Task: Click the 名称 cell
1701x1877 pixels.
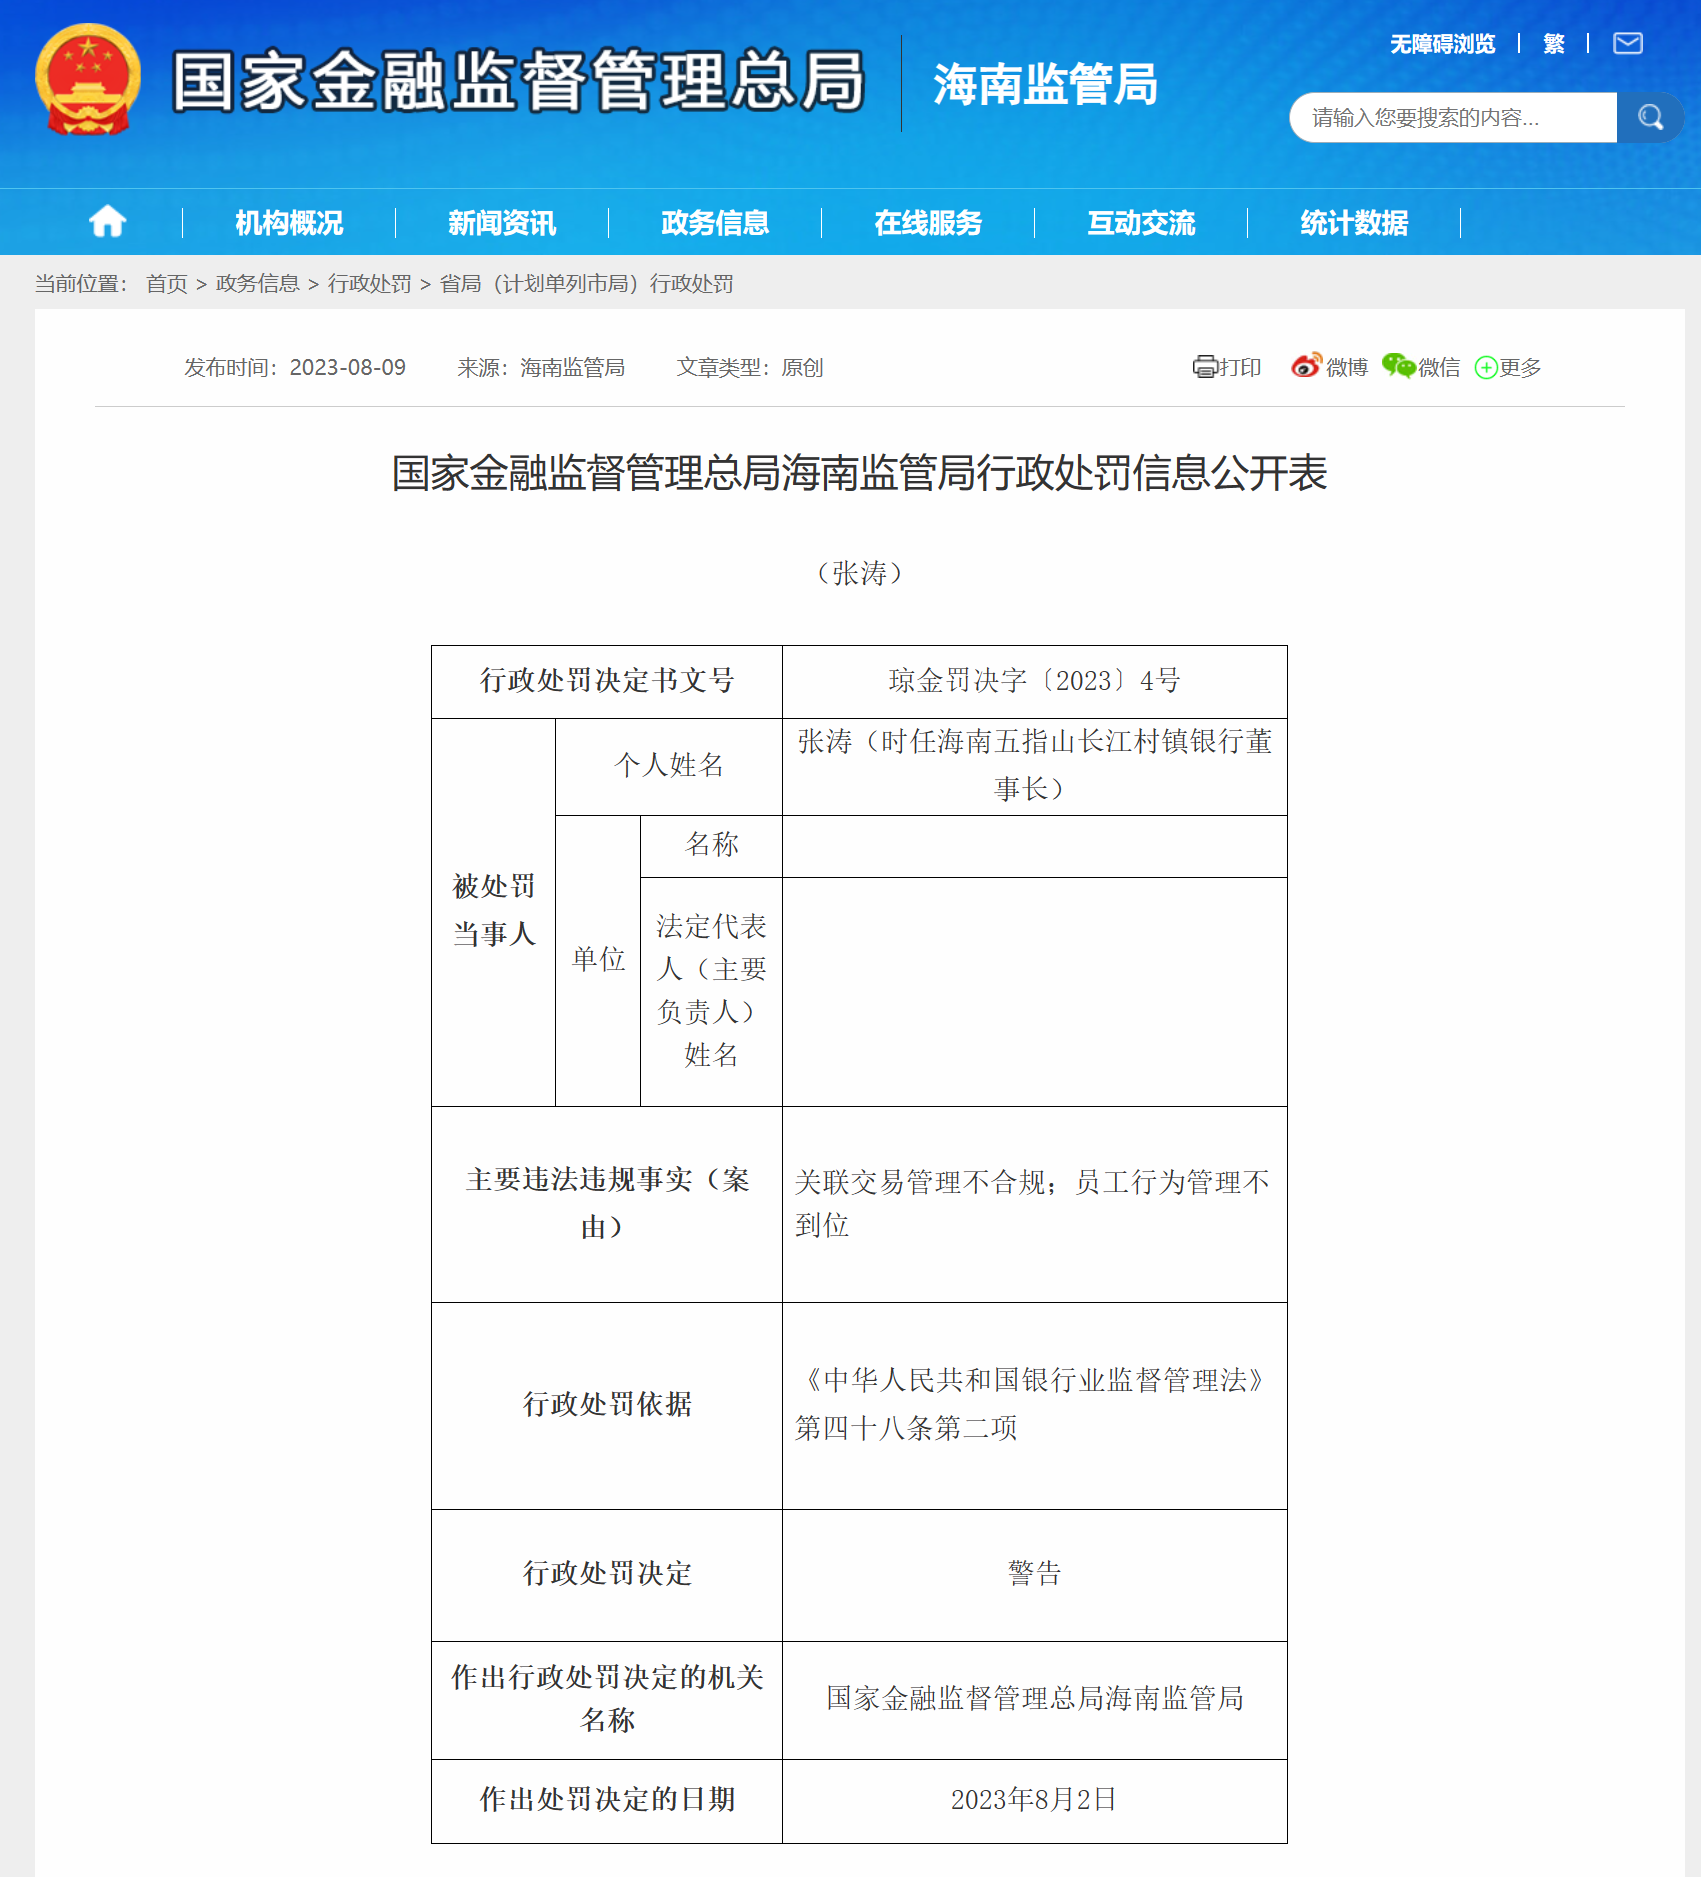Action: [711, 846]
